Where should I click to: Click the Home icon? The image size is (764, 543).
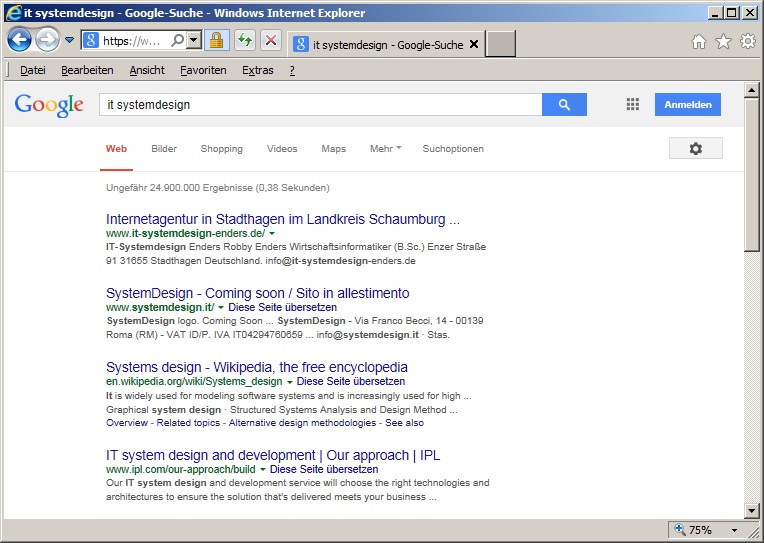pyautogui.click(x=699, y=41)
